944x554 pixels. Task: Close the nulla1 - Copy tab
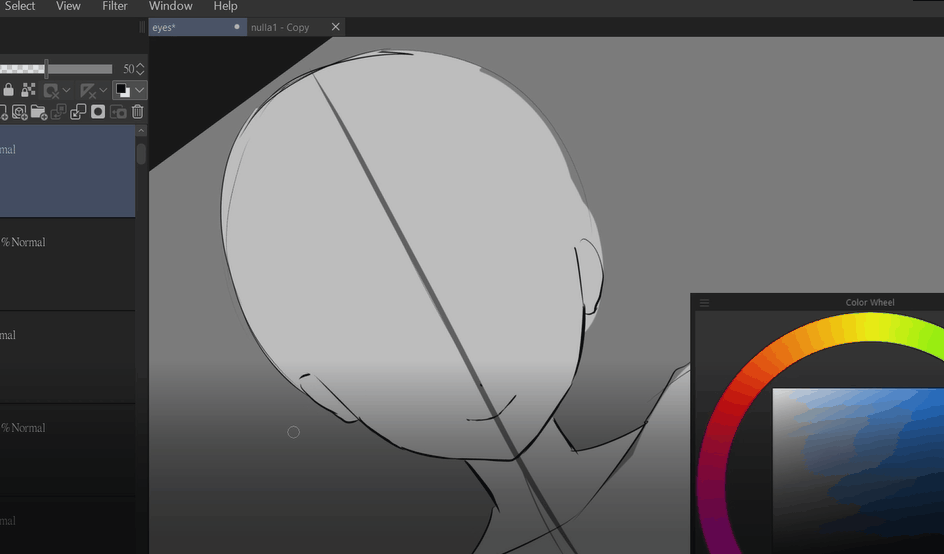[335, 26]
